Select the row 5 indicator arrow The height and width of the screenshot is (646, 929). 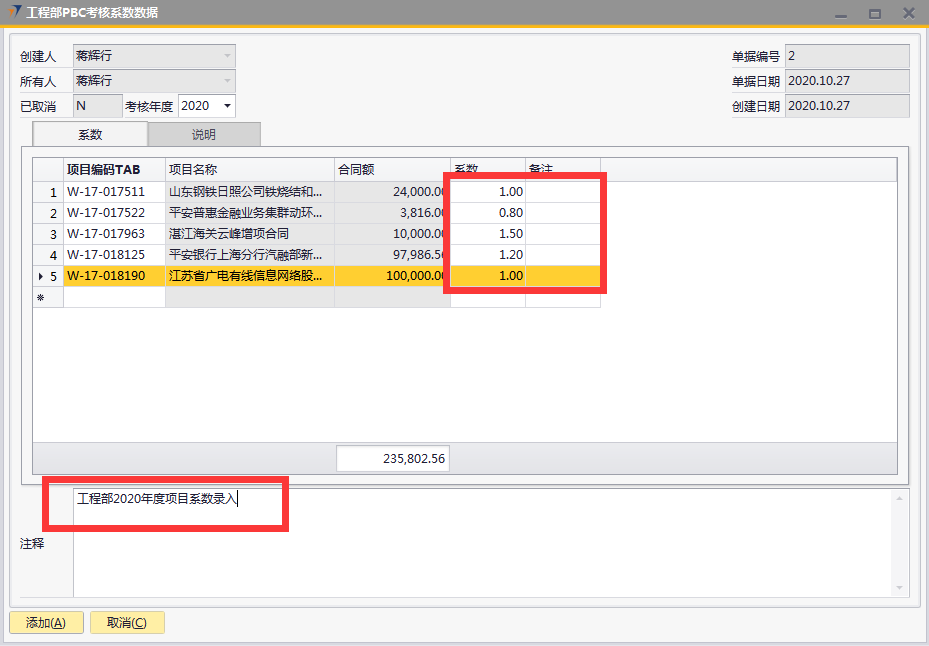point(41,276)
